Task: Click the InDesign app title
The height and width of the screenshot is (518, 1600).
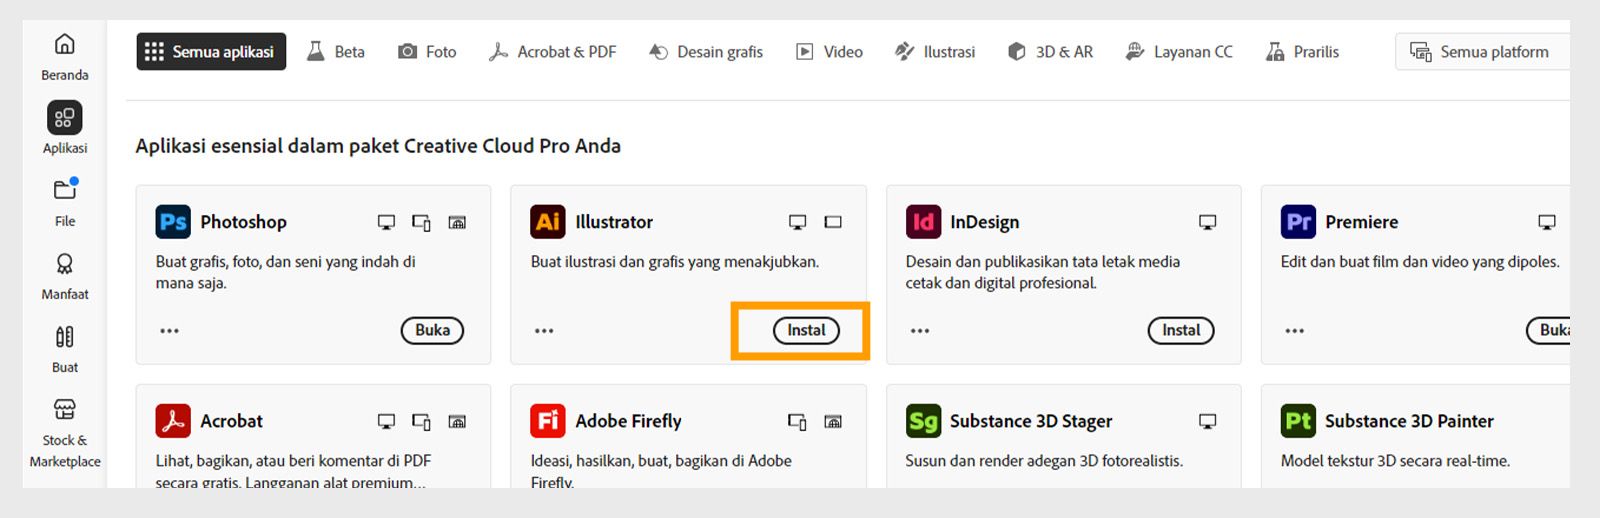Action: [x=985, y=222]
